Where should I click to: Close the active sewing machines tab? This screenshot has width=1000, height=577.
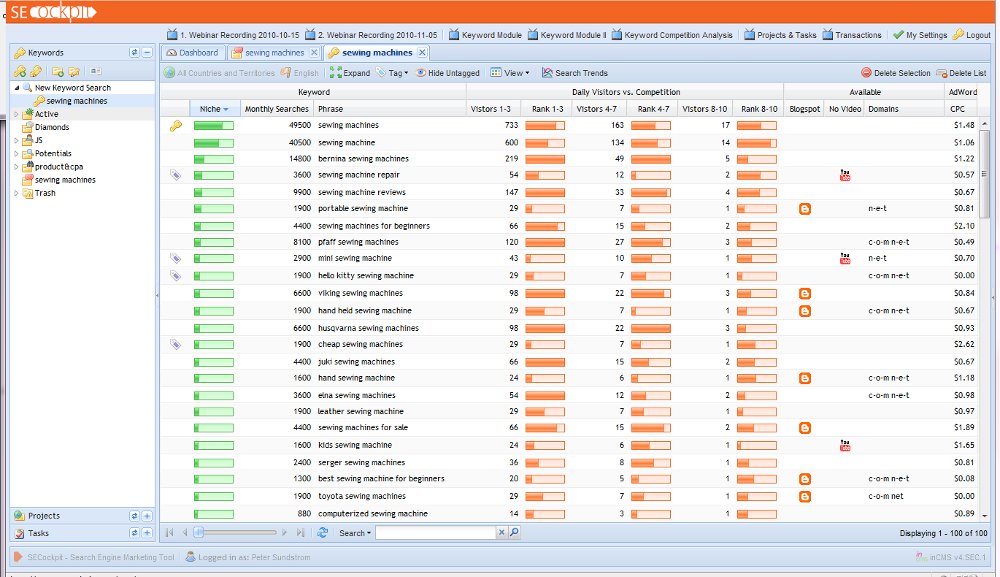(x=422, y=52)
